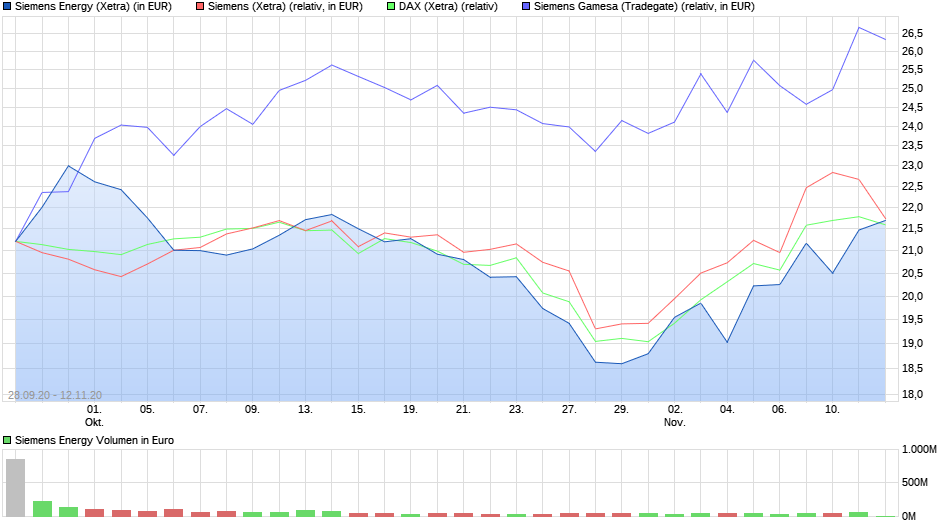Click the x-axis label '29.'
This screenshot has width=940, height=526.
point(621,410)
